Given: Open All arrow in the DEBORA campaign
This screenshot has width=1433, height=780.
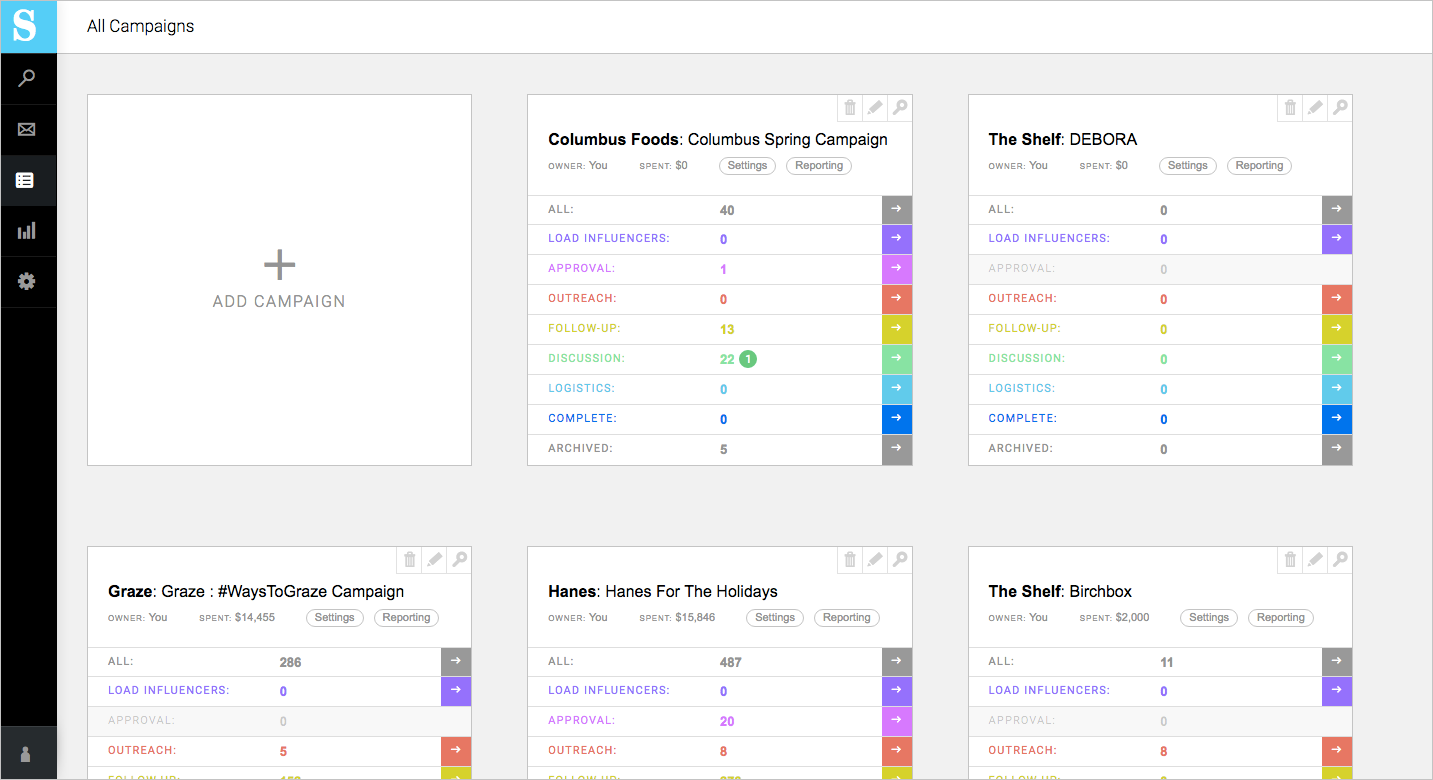Looking at the screenshot, I should click(1337, 209).
